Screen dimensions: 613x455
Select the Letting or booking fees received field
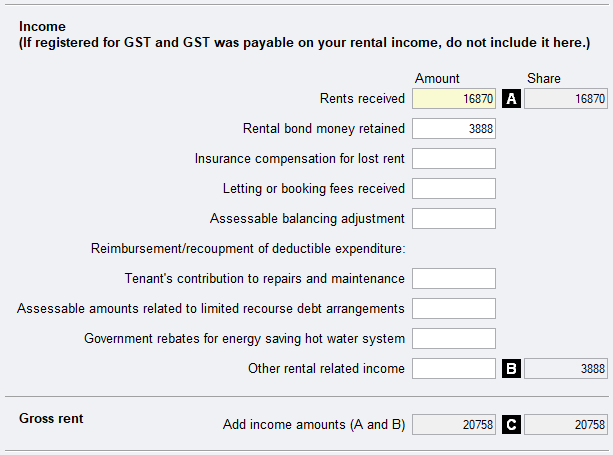pyautogui.click(x=454, y=189)
